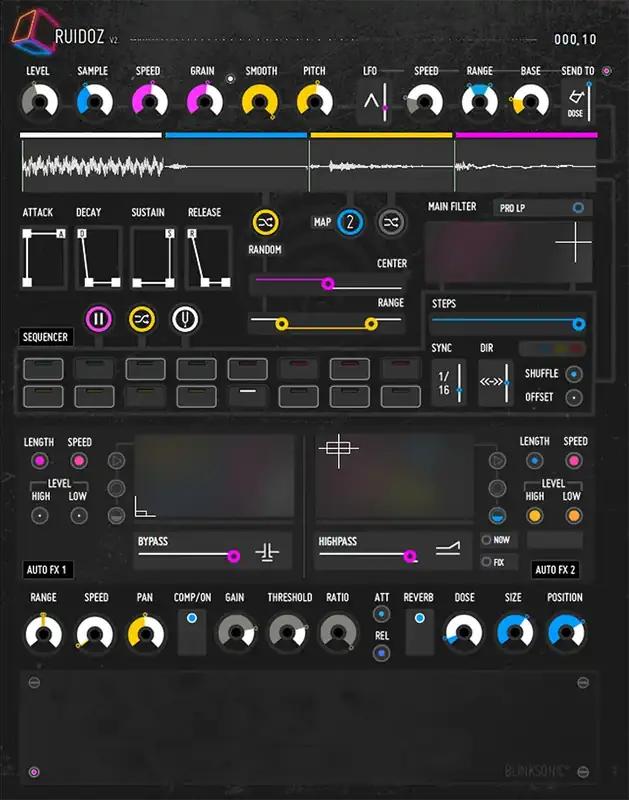Enable the FIX radio option
629x800 pixels.
tap(486, 562)
